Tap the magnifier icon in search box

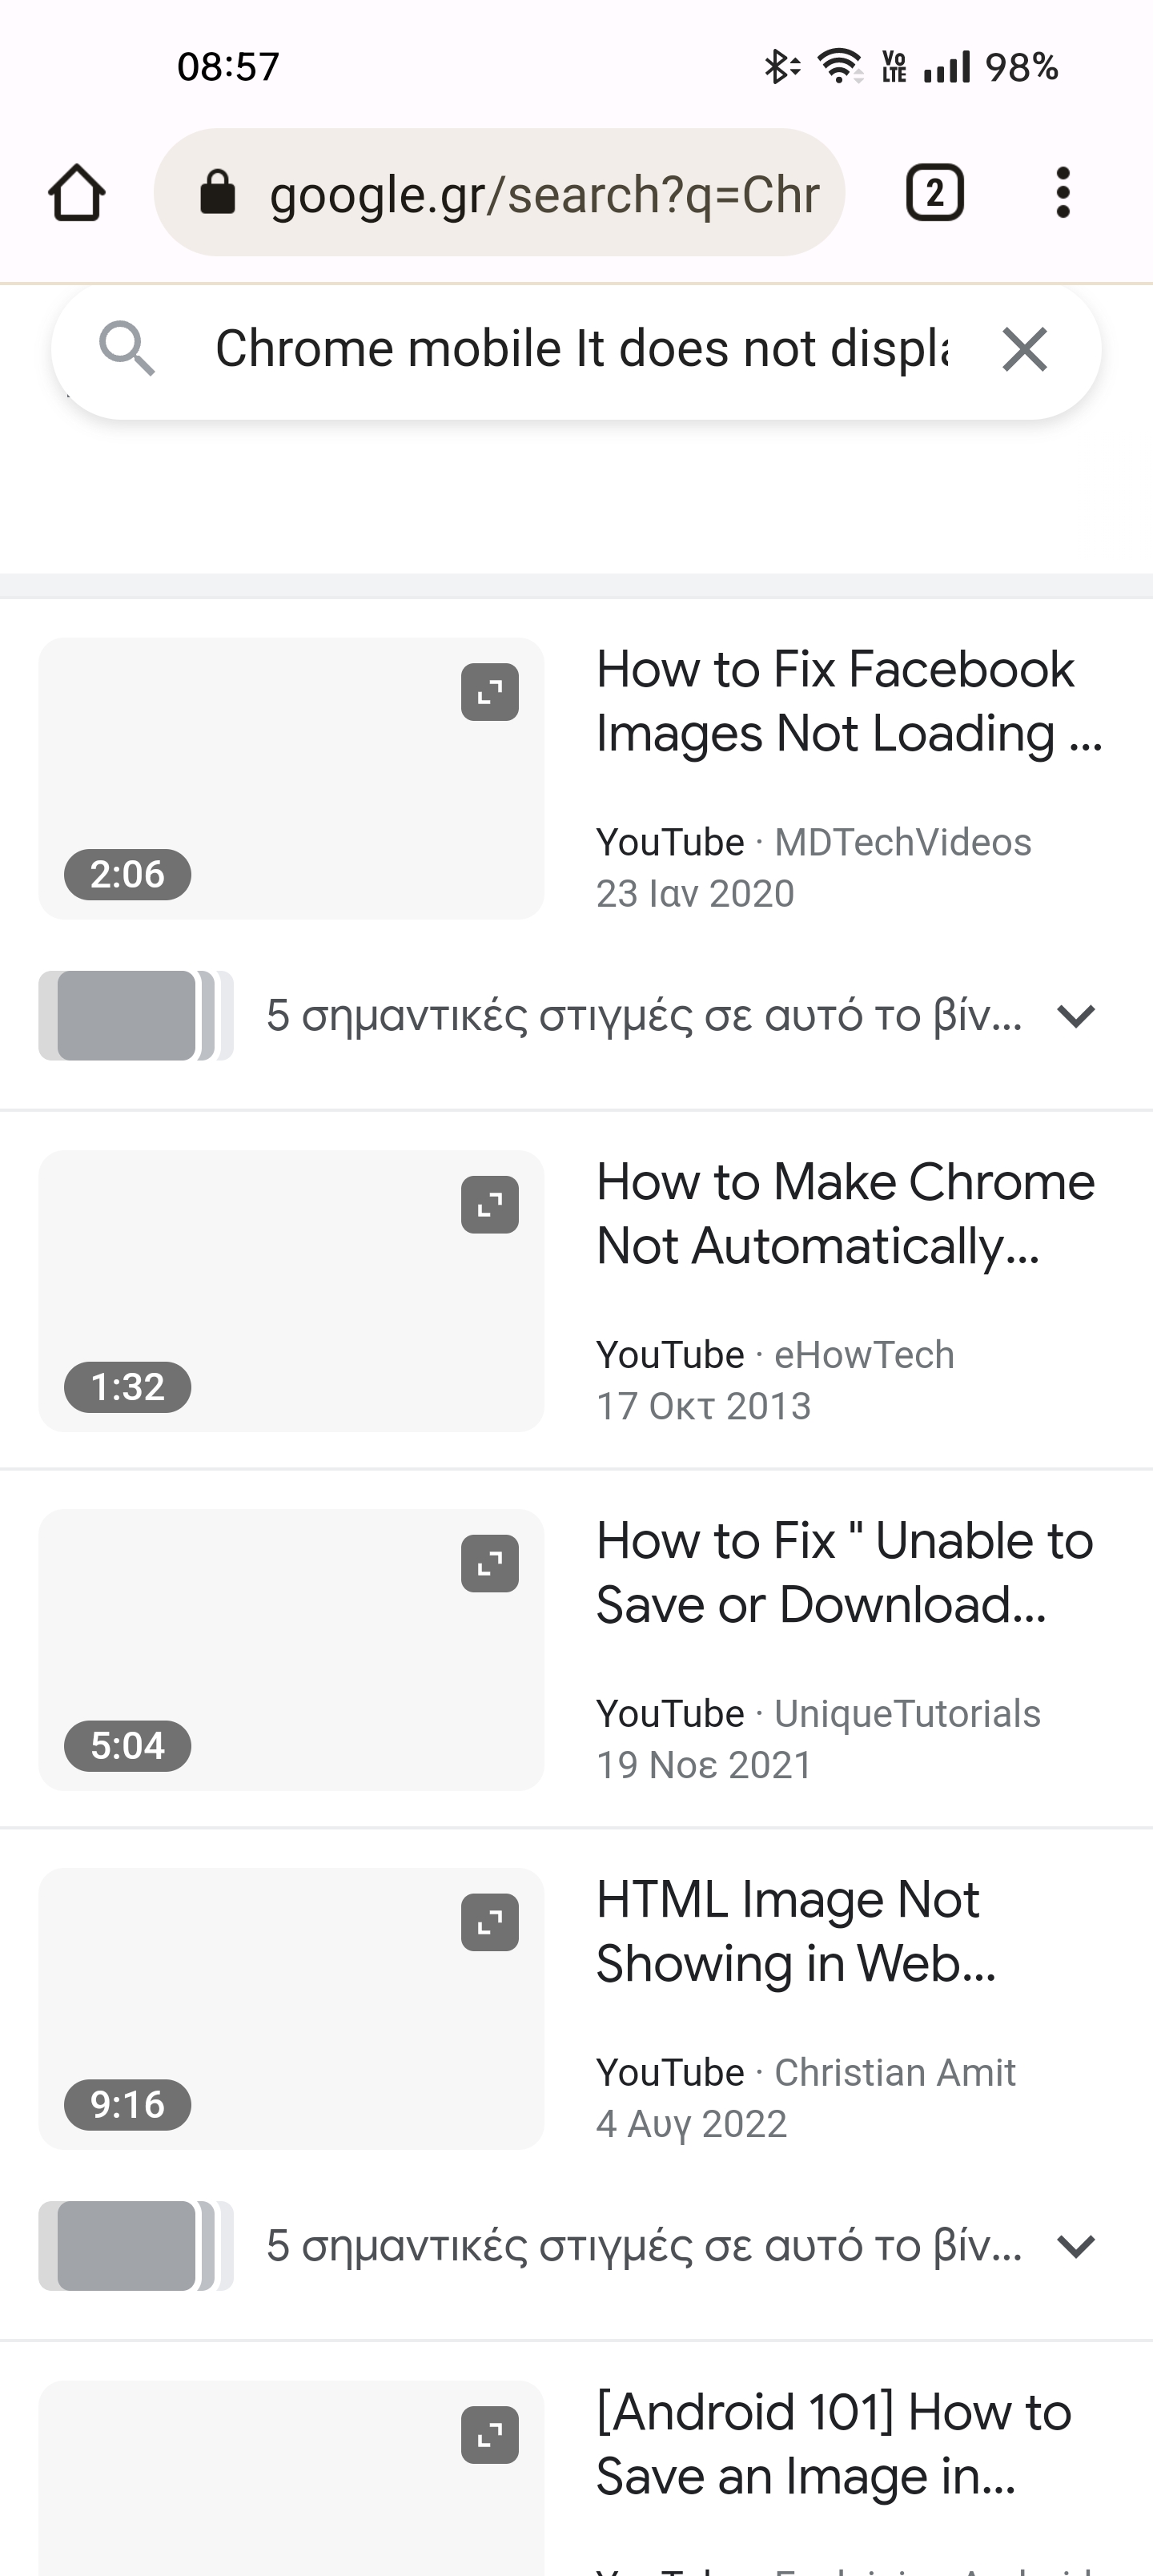pyautogui.click(x=127, y=349)
